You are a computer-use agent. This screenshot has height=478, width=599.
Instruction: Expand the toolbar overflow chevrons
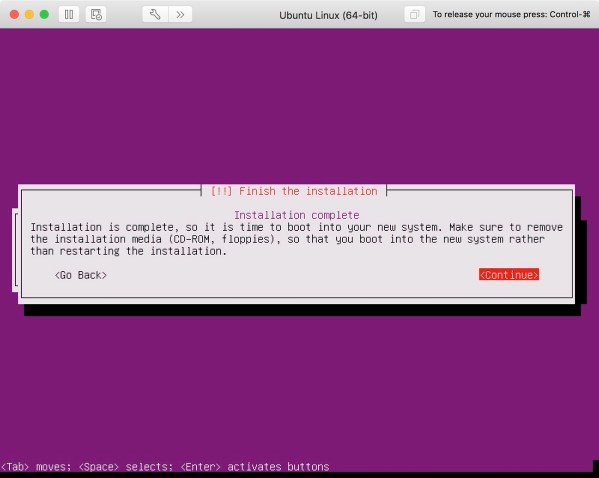click(x=180, y=15)
